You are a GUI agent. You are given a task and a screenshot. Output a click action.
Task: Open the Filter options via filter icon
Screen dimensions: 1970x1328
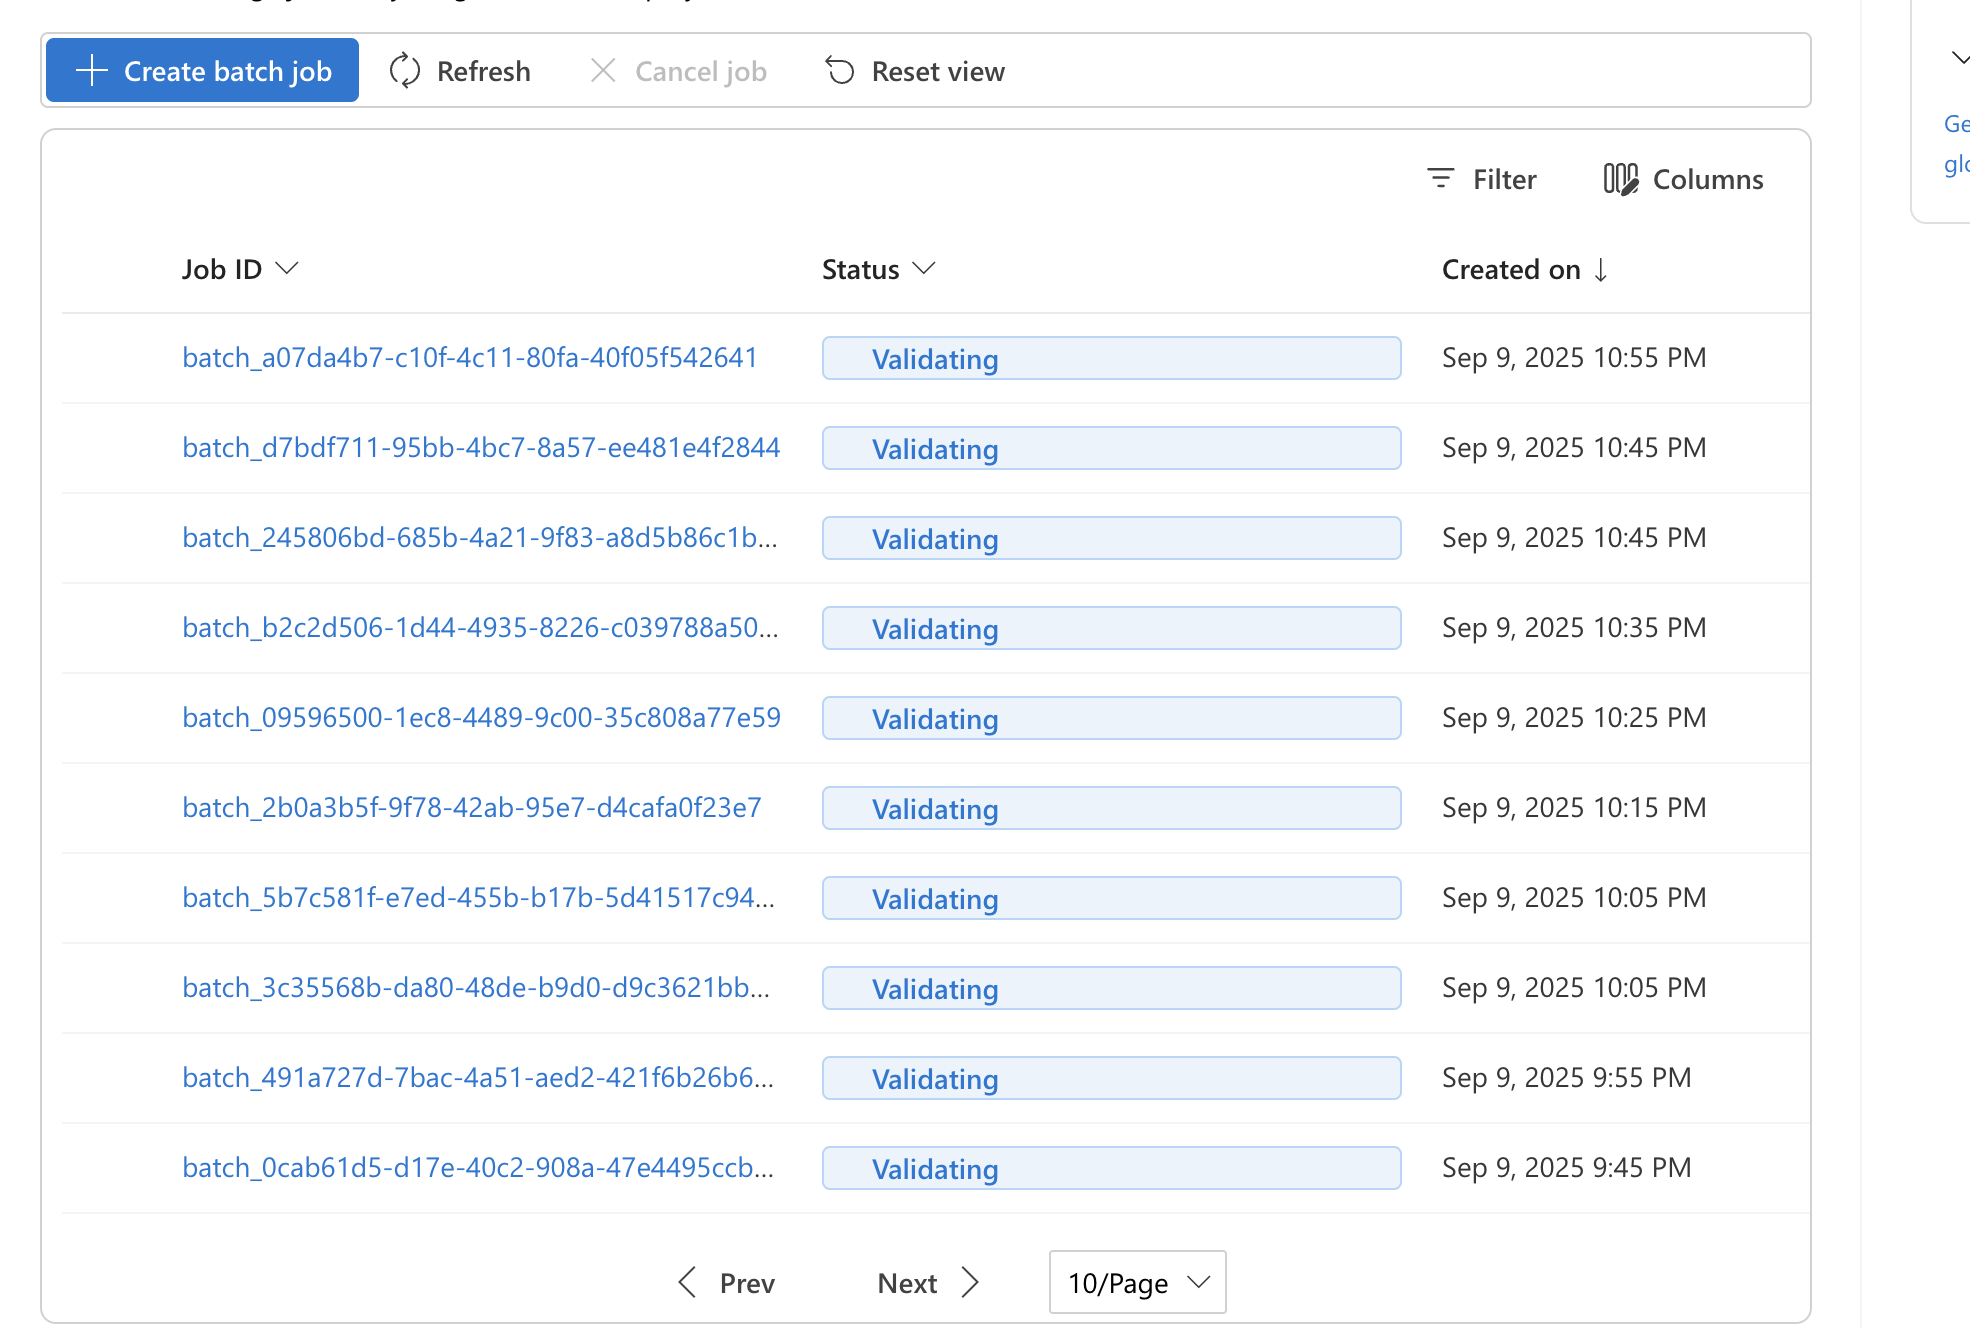point(1440,179)
